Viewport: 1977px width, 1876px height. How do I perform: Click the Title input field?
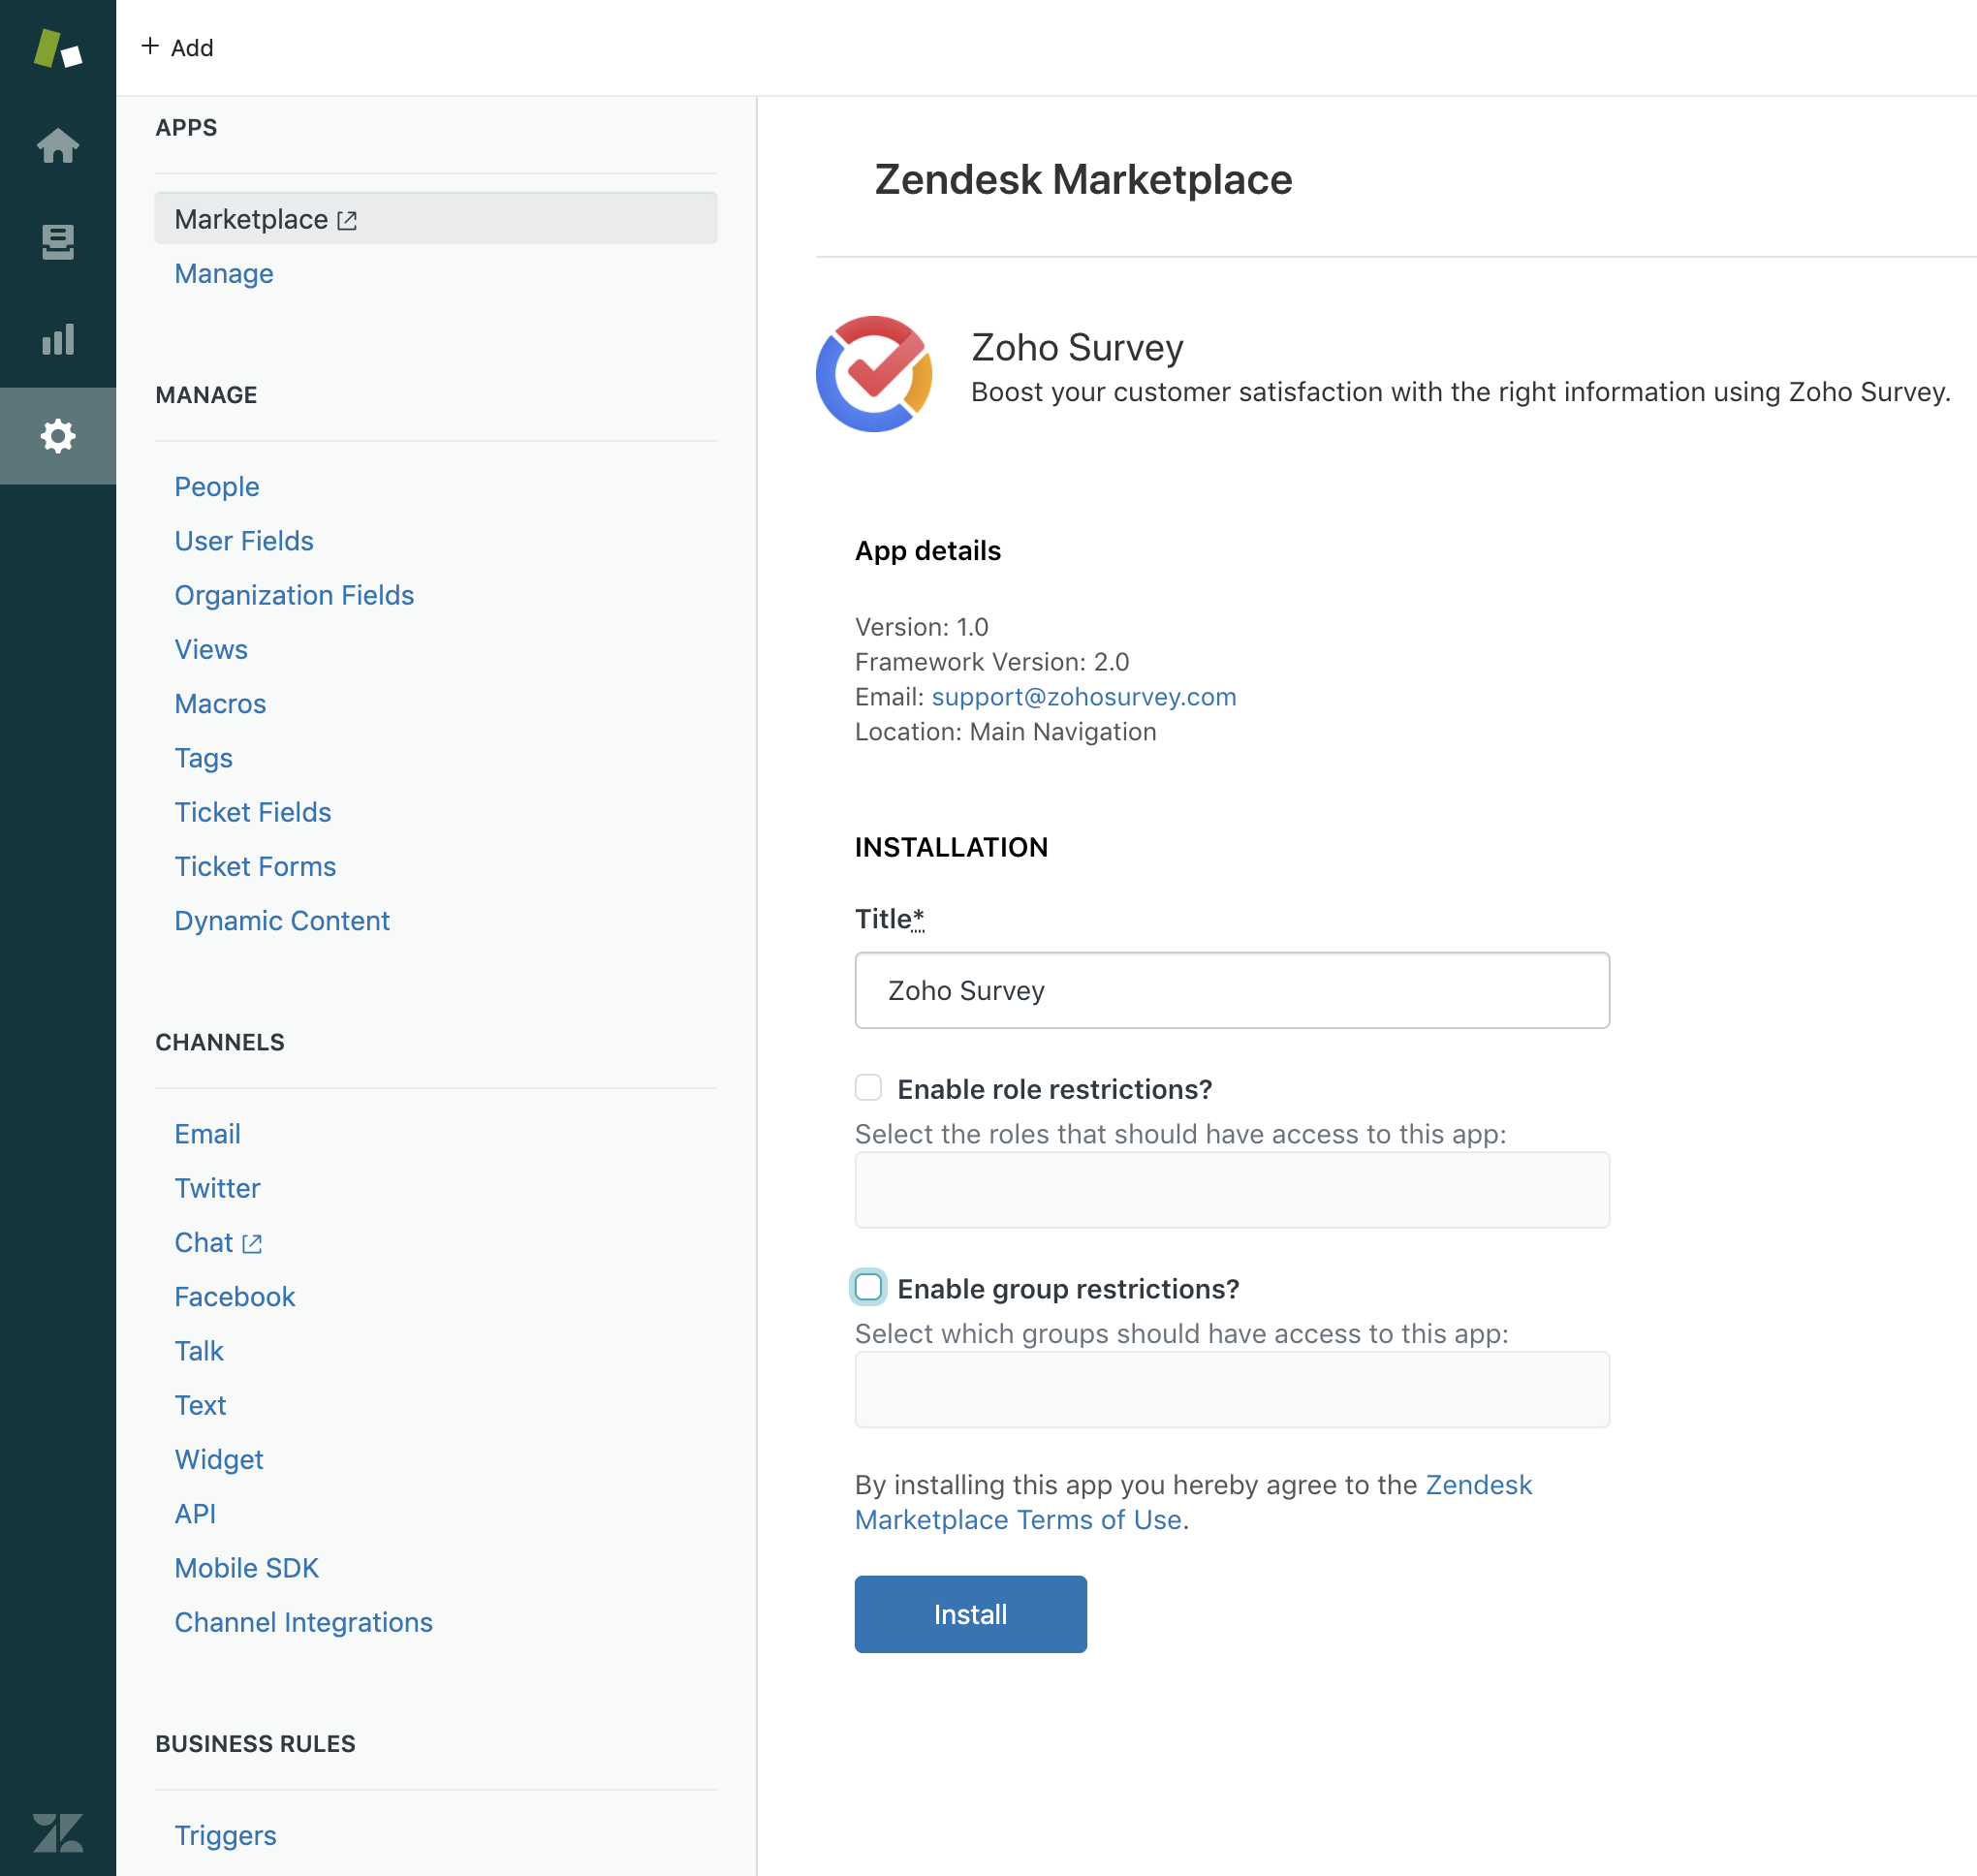1231,990
